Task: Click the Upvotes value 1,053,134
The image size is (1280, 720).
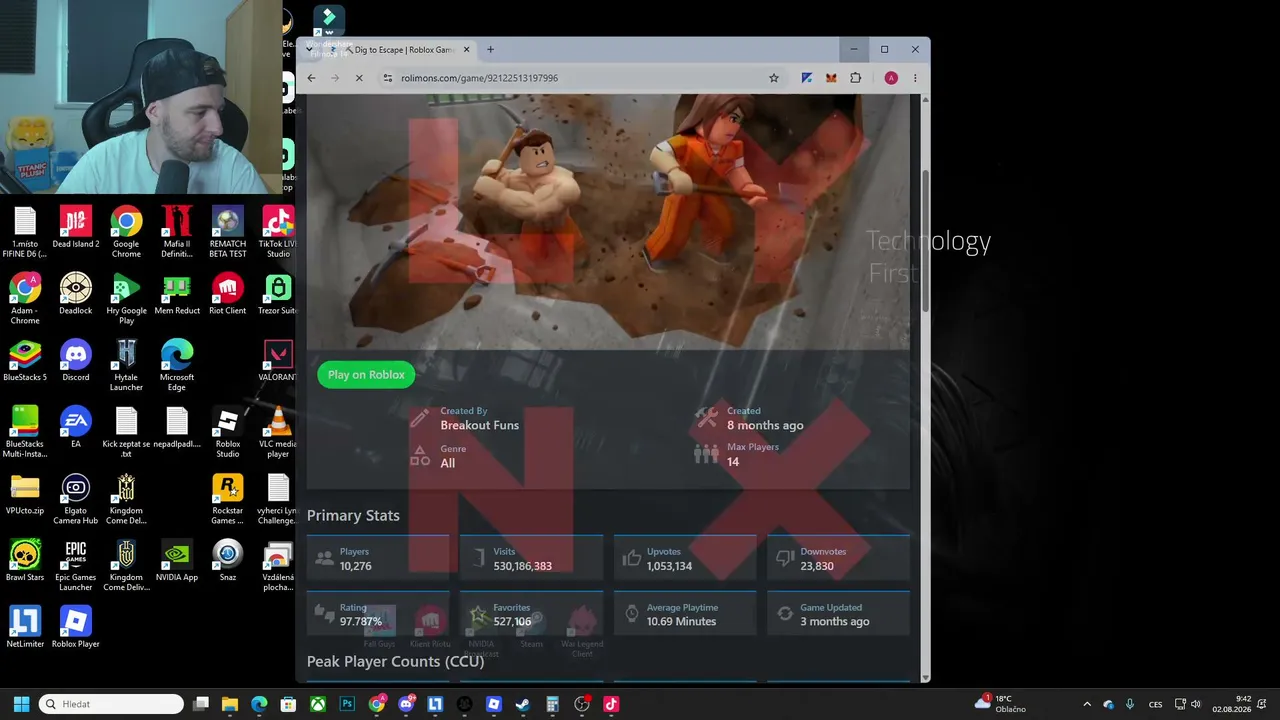Action: tap(669, 566)
